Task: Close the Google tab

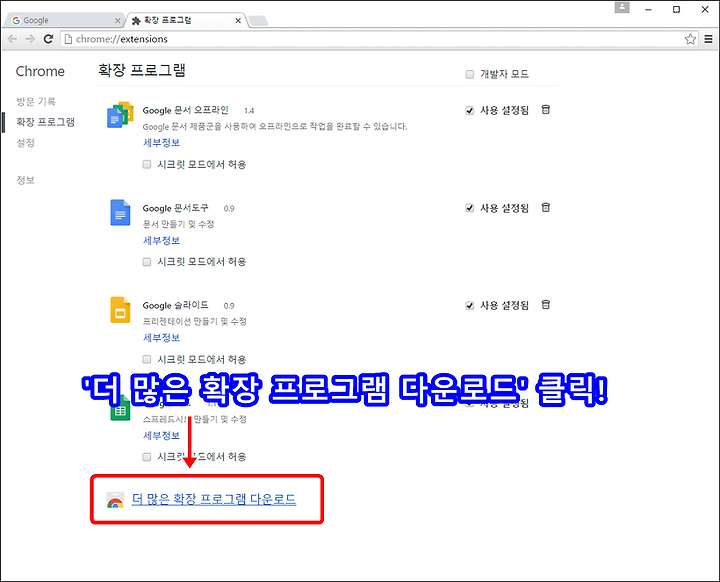Action: (118, 20)
